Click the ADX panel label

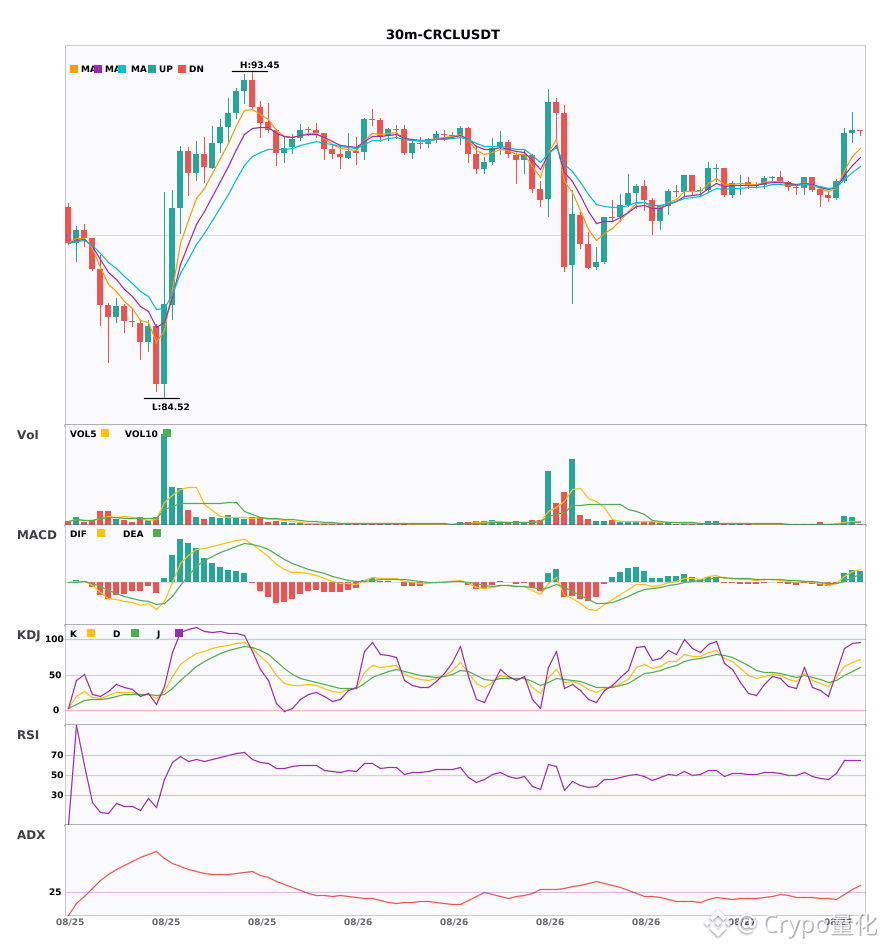31,835
